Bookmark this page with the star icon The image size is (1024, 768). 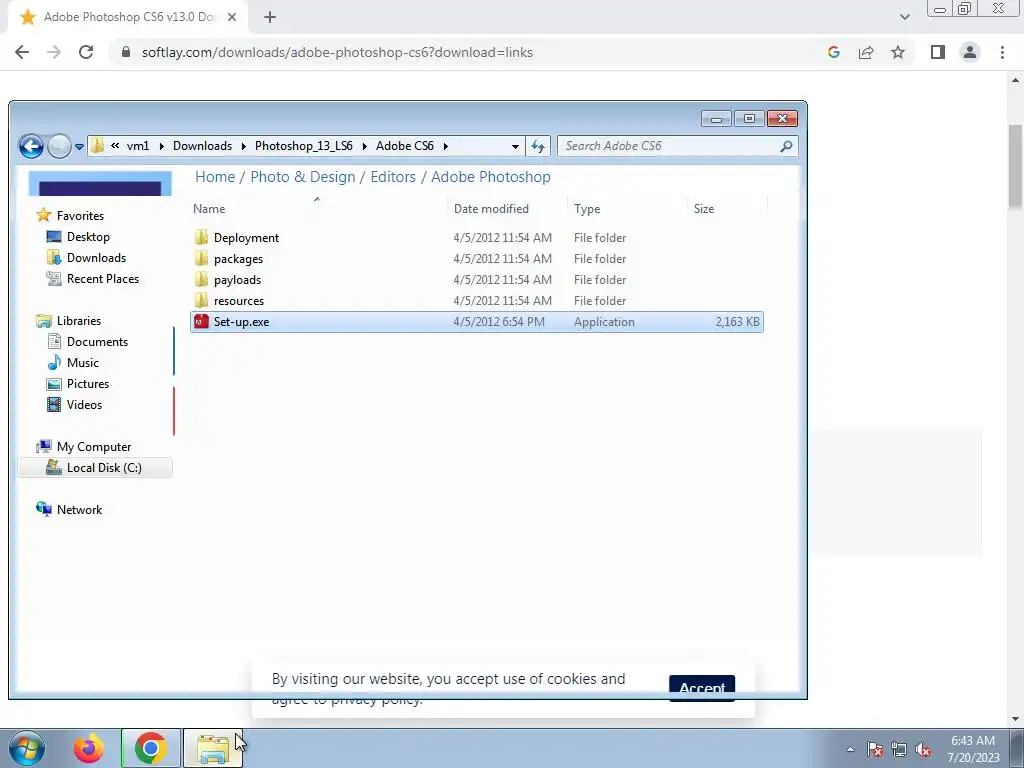click(898, 52)
